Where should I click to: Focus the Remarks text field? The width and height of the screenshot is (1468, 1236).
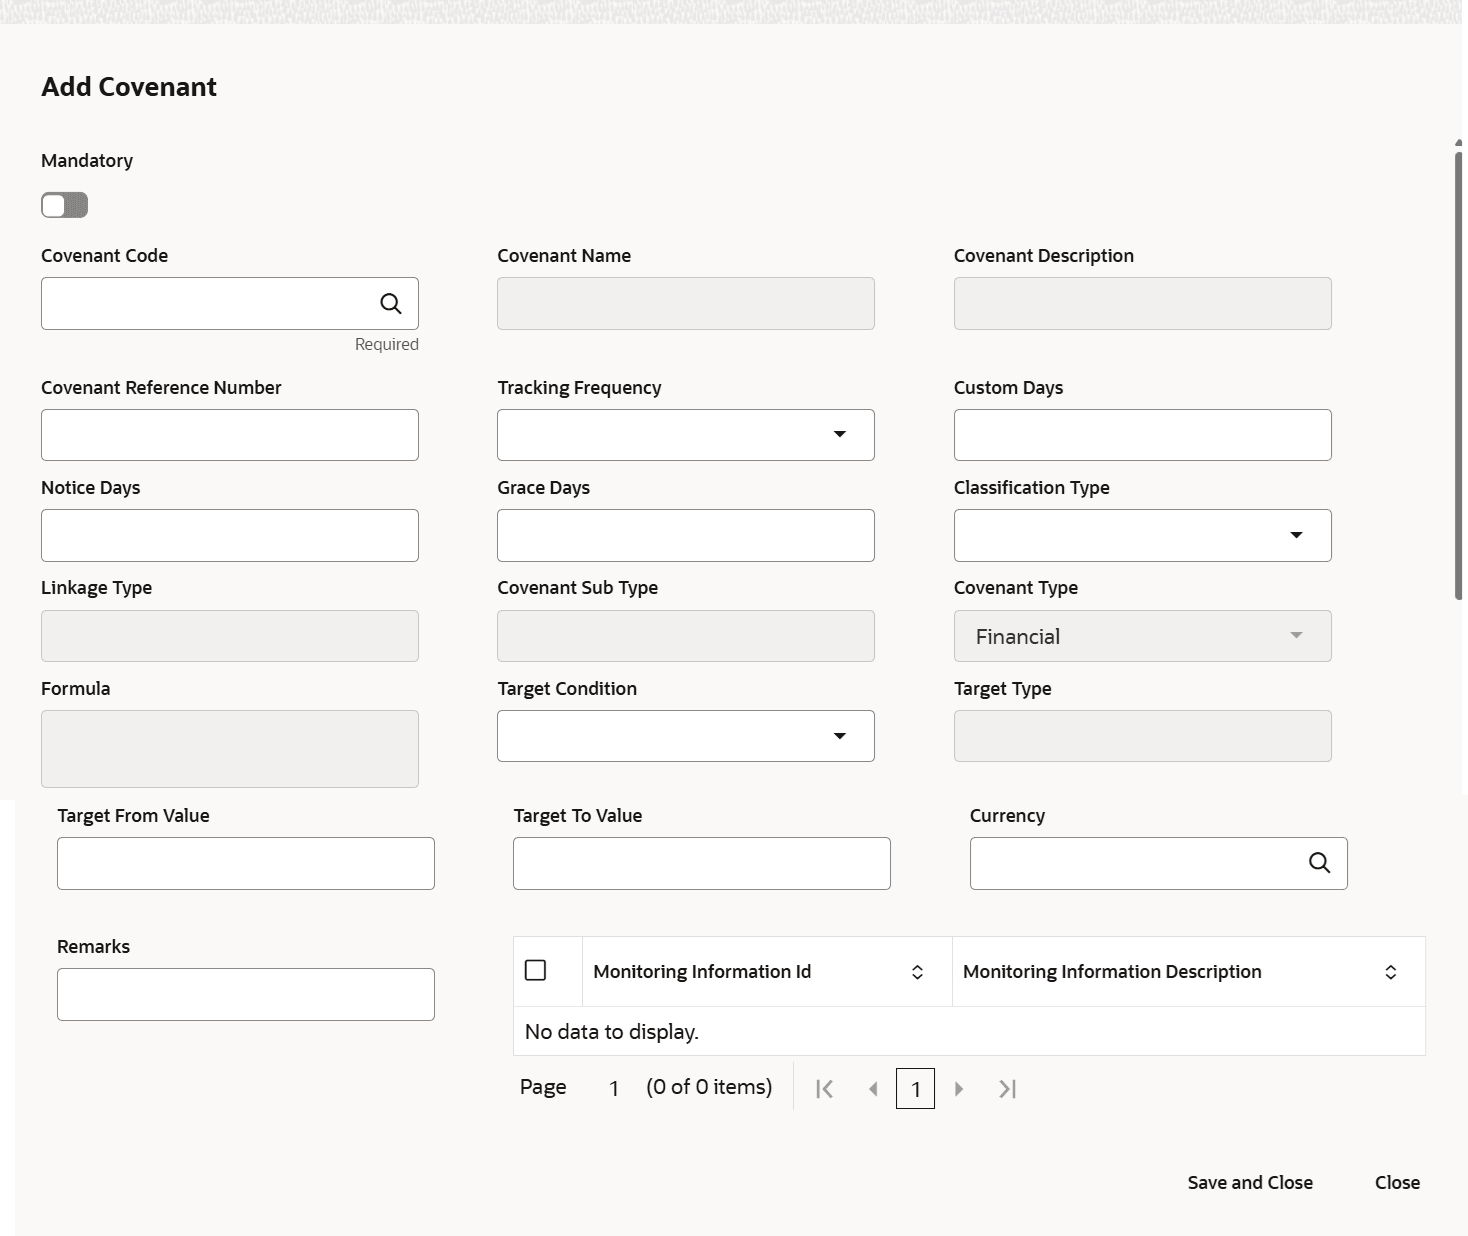point(246,995)
